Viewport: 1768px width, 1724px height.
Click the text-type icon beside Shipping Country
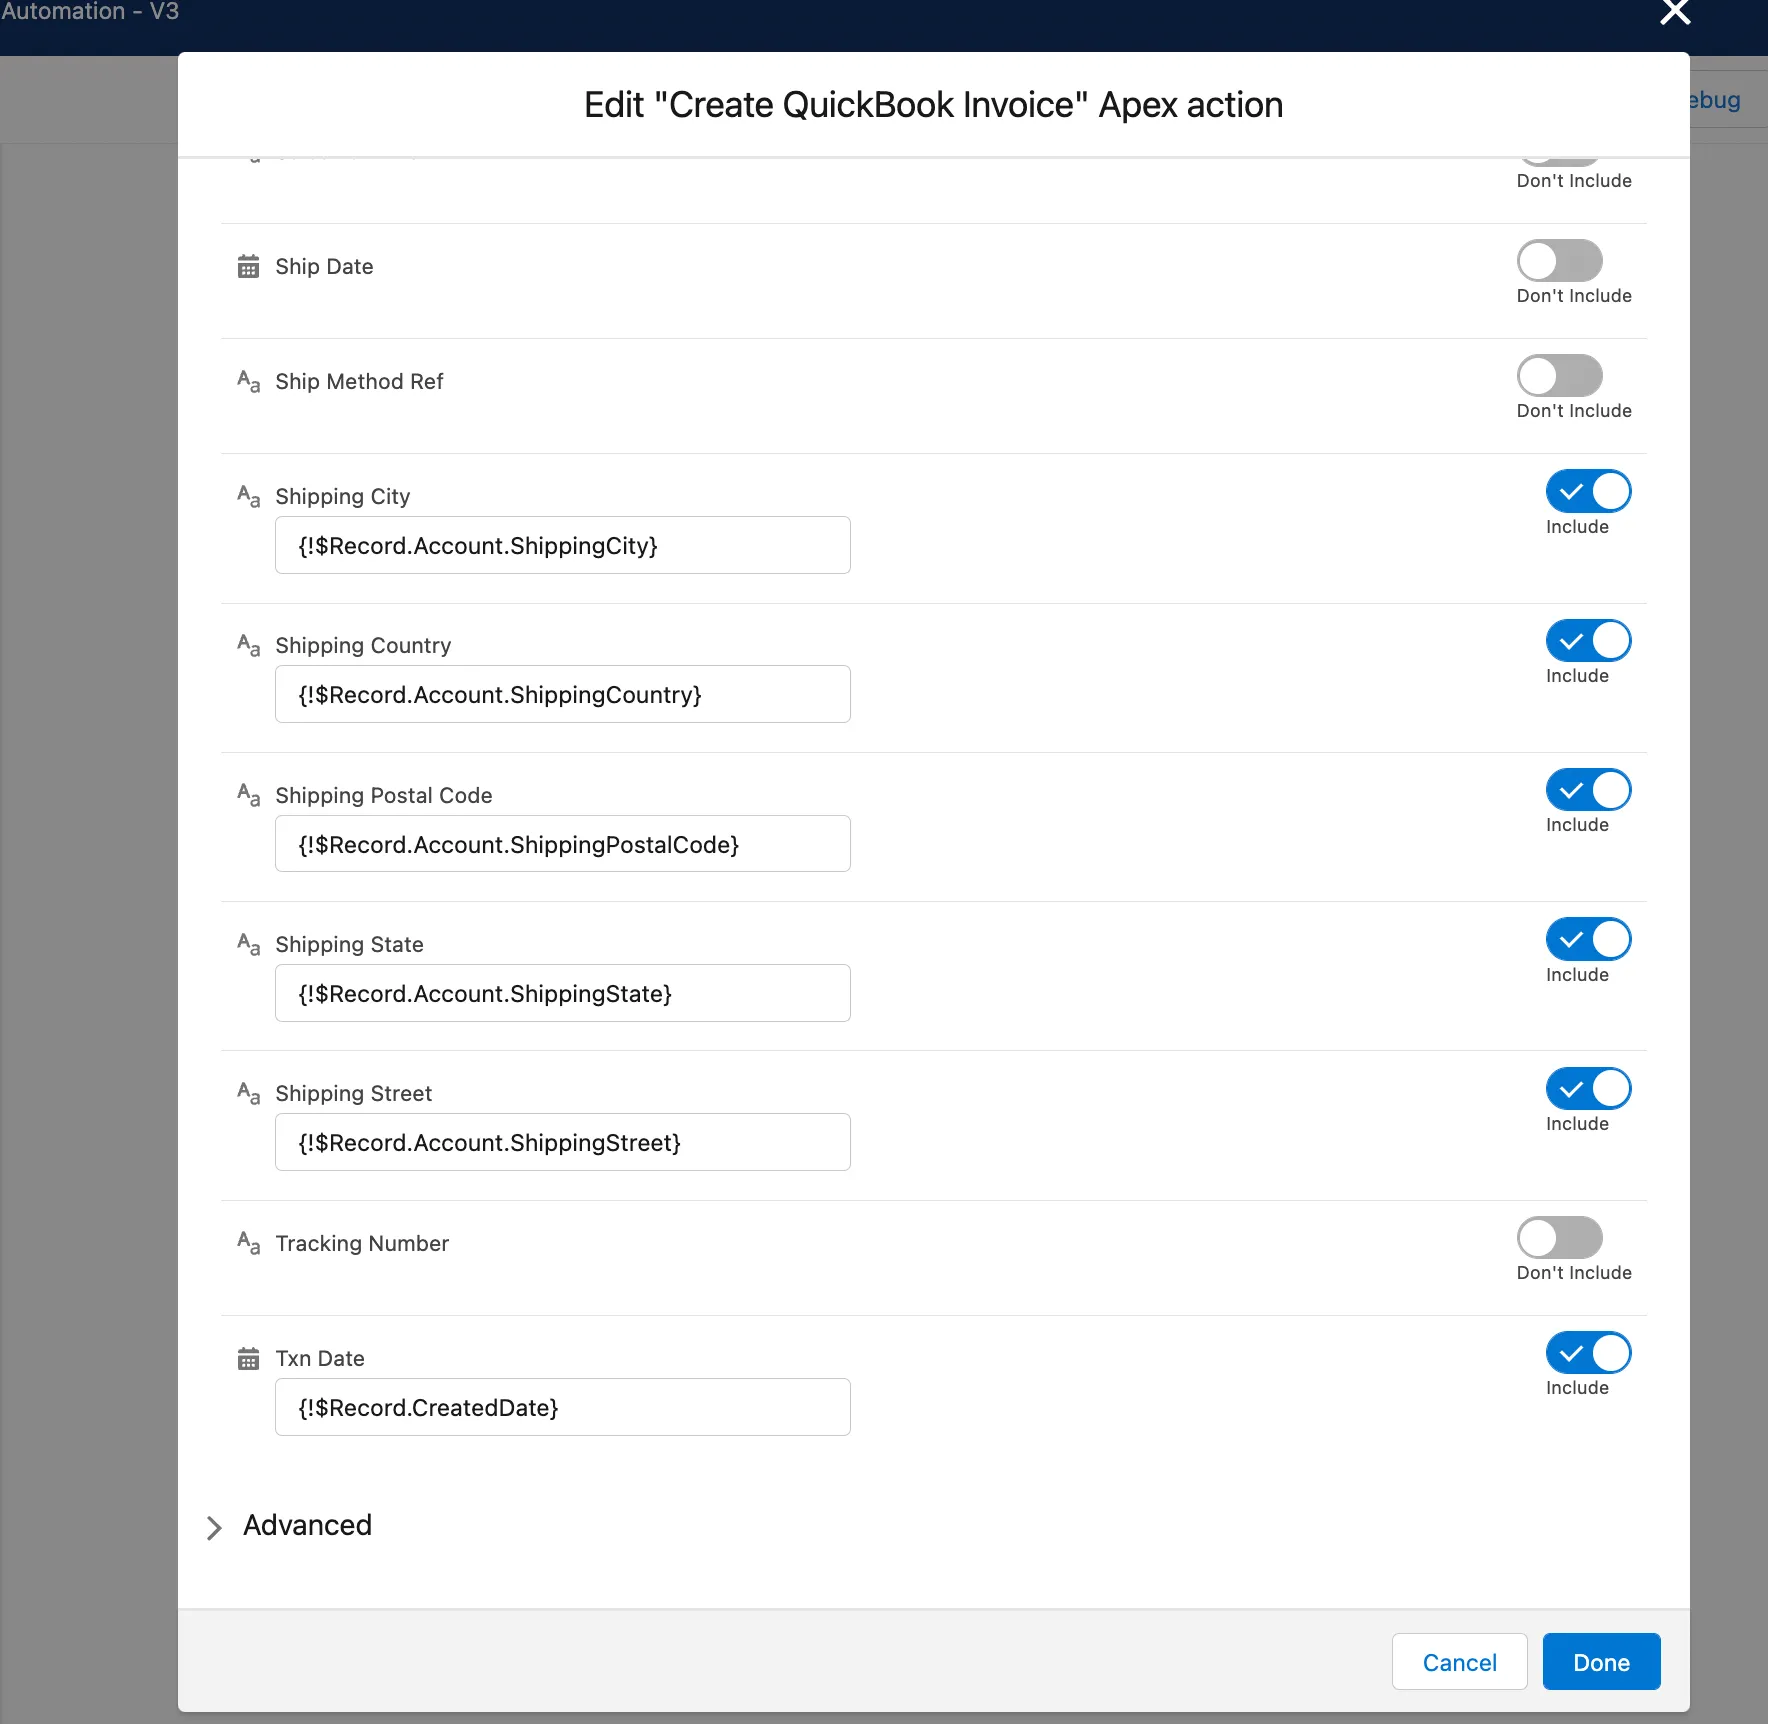coord(248,645)
